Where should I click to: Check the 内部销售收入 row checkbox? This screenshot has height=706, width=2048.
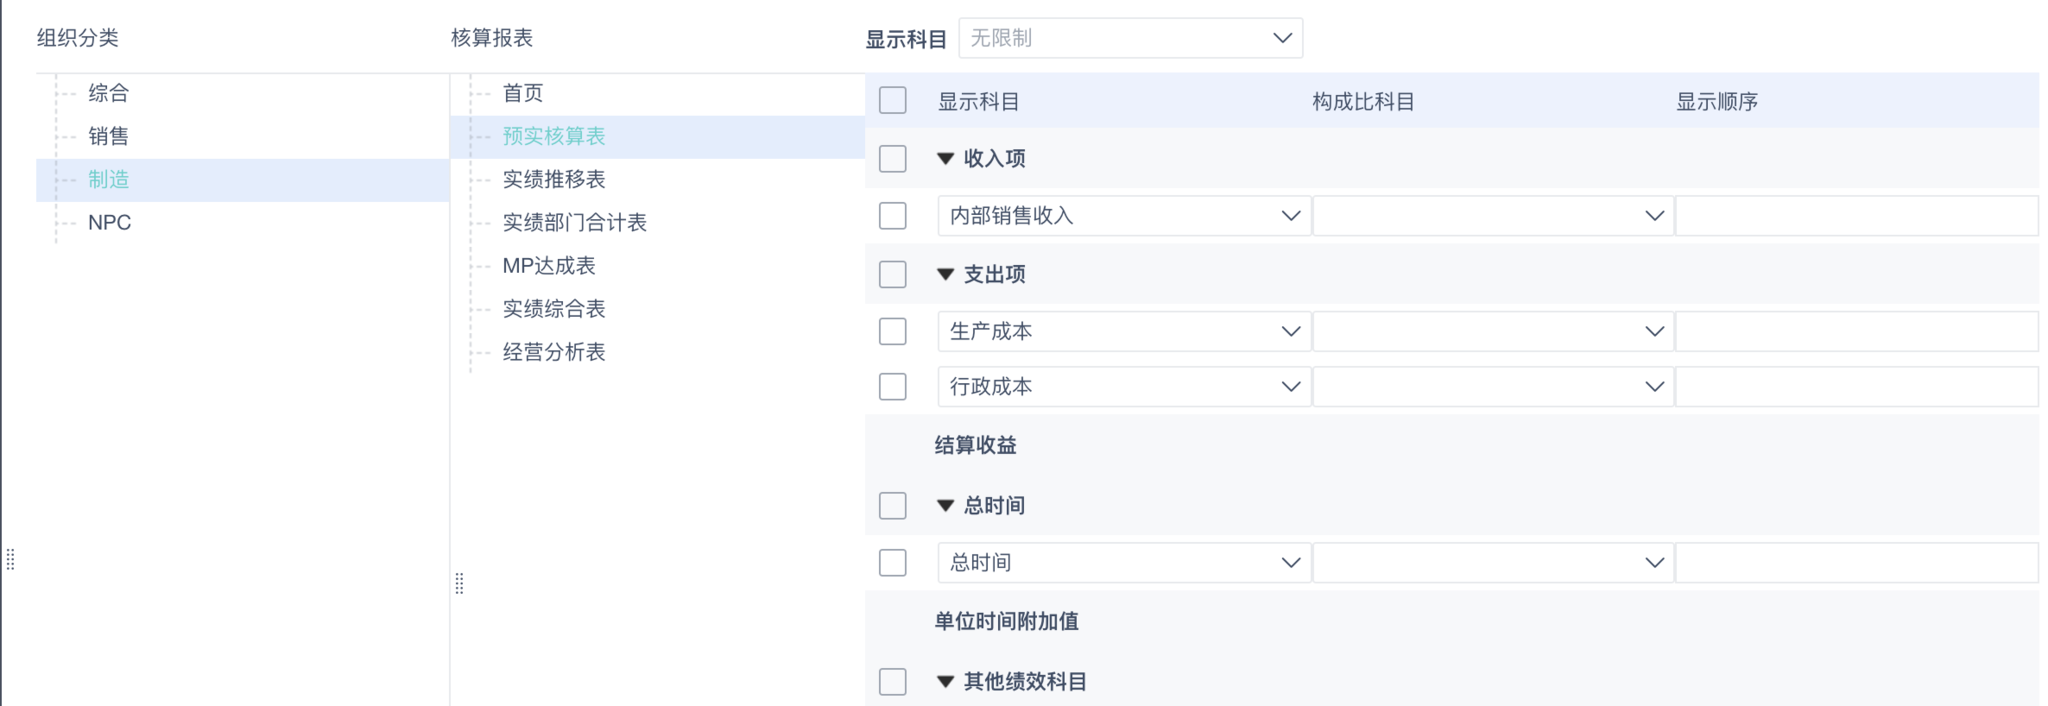pos(893,216)
